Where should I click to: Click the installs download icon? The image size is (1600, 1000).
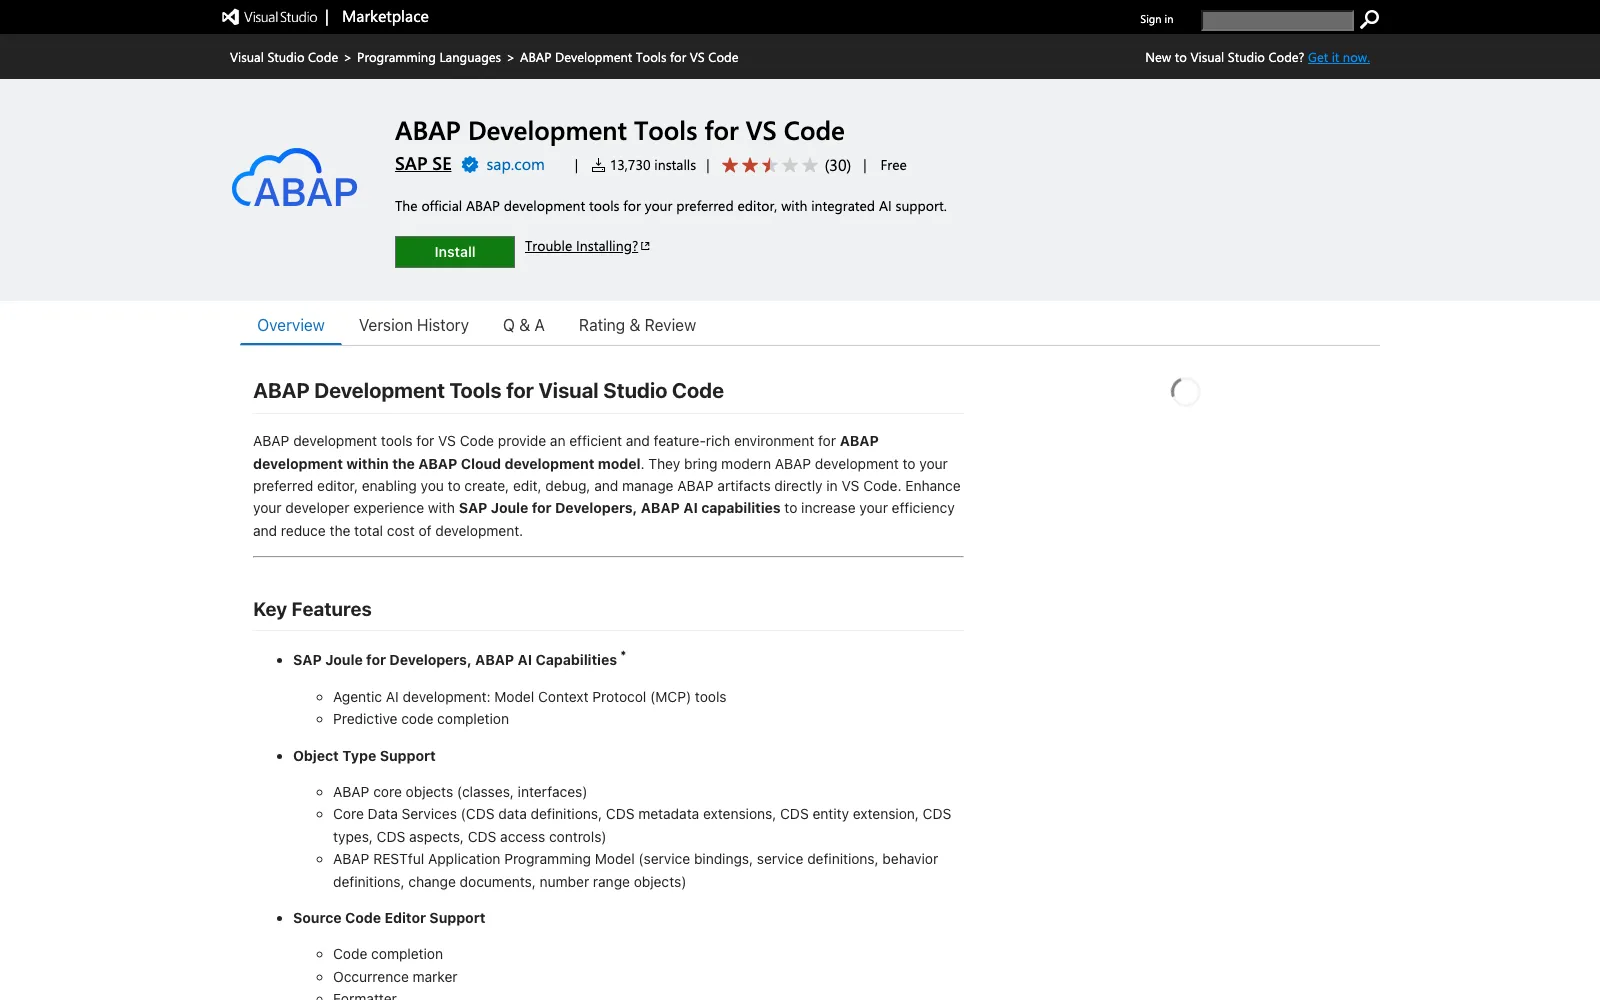tap(598, 166)
